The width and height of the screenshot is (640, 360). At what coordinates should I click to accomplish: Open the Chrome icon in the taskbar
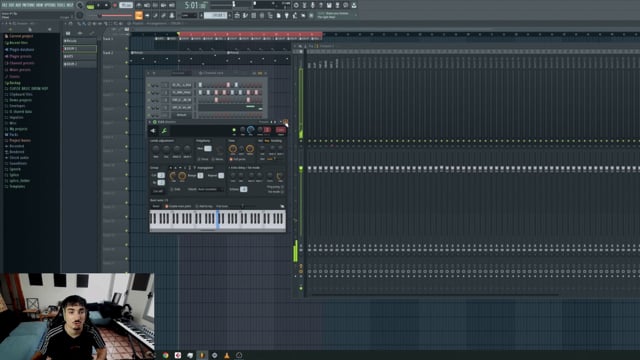coord(166,355)
